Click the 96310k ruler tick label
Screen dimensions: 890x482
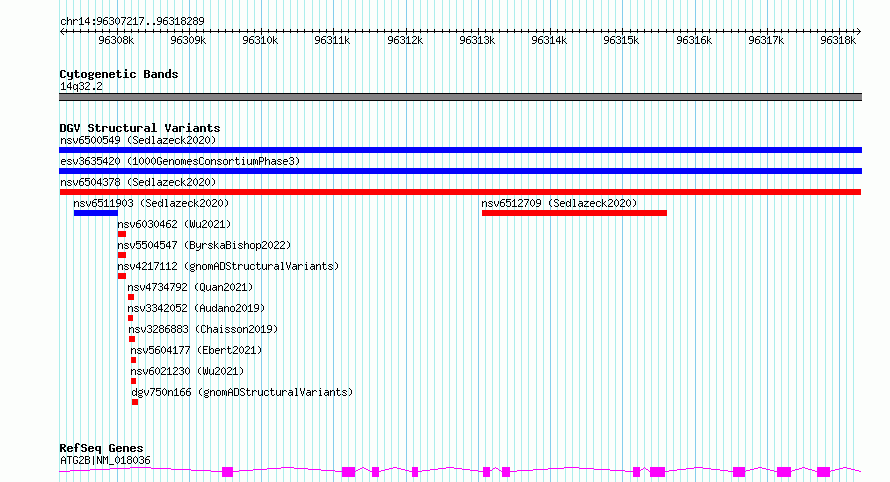261,40
